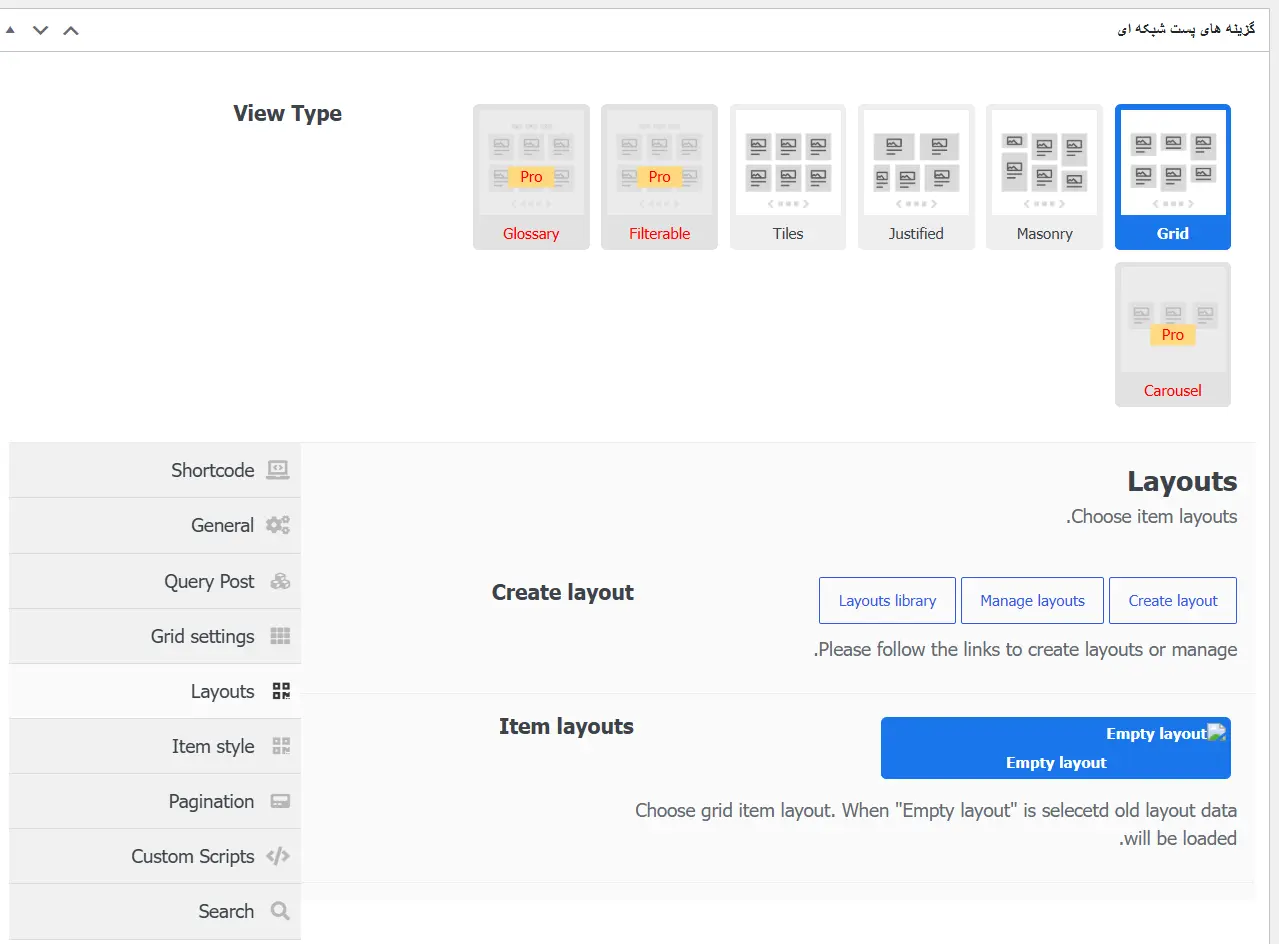Click the Layouts QR-style icon

pos(281,691)
